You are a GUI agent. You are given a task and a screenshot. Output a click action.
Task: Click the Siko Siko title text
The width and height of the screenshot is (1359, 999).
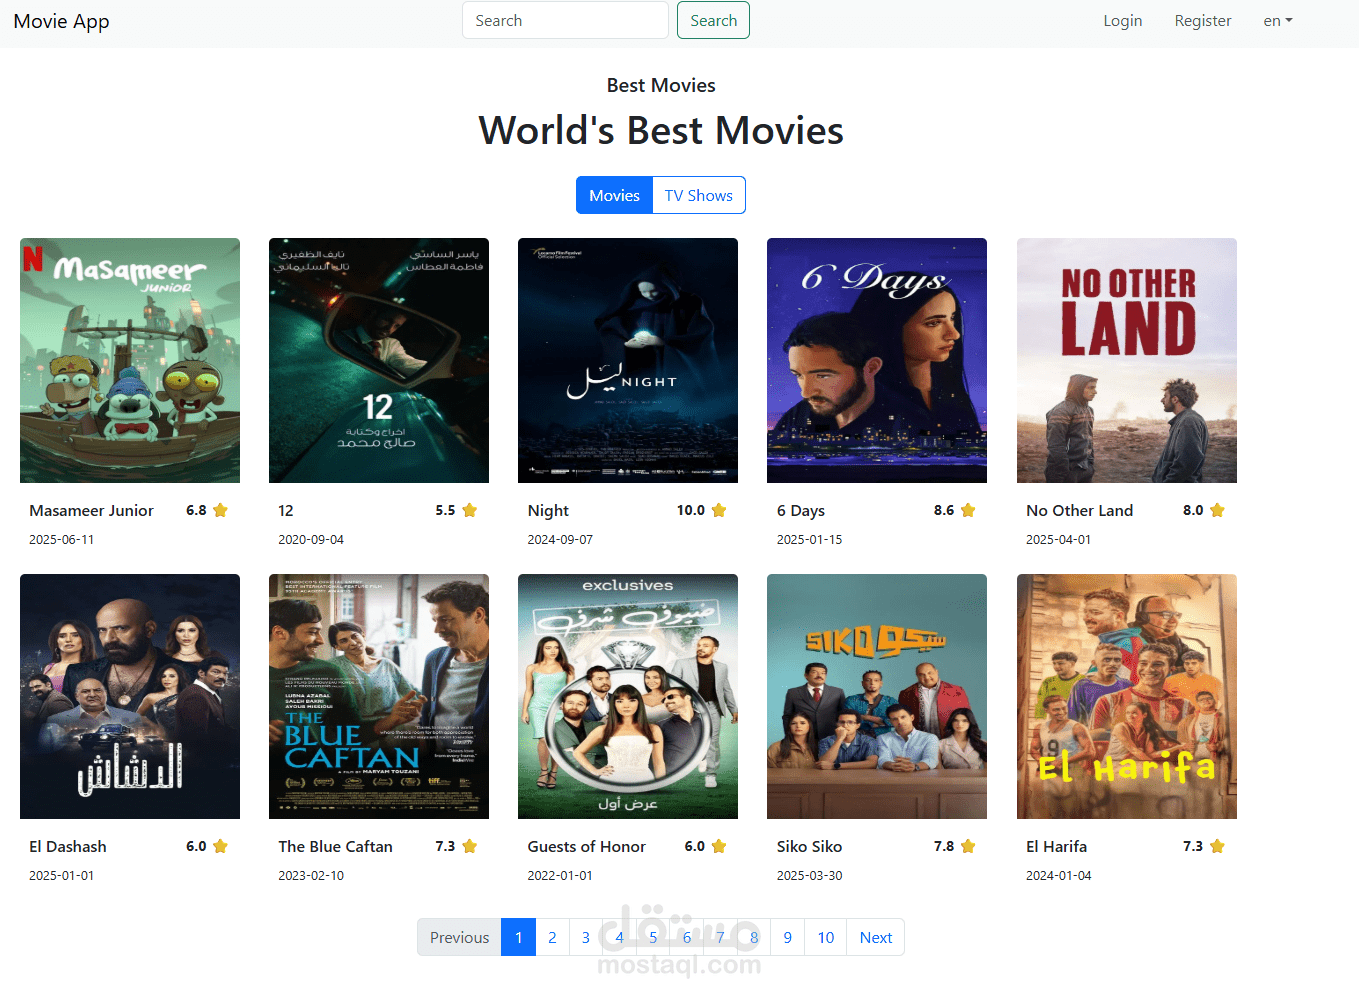[809, 846]
